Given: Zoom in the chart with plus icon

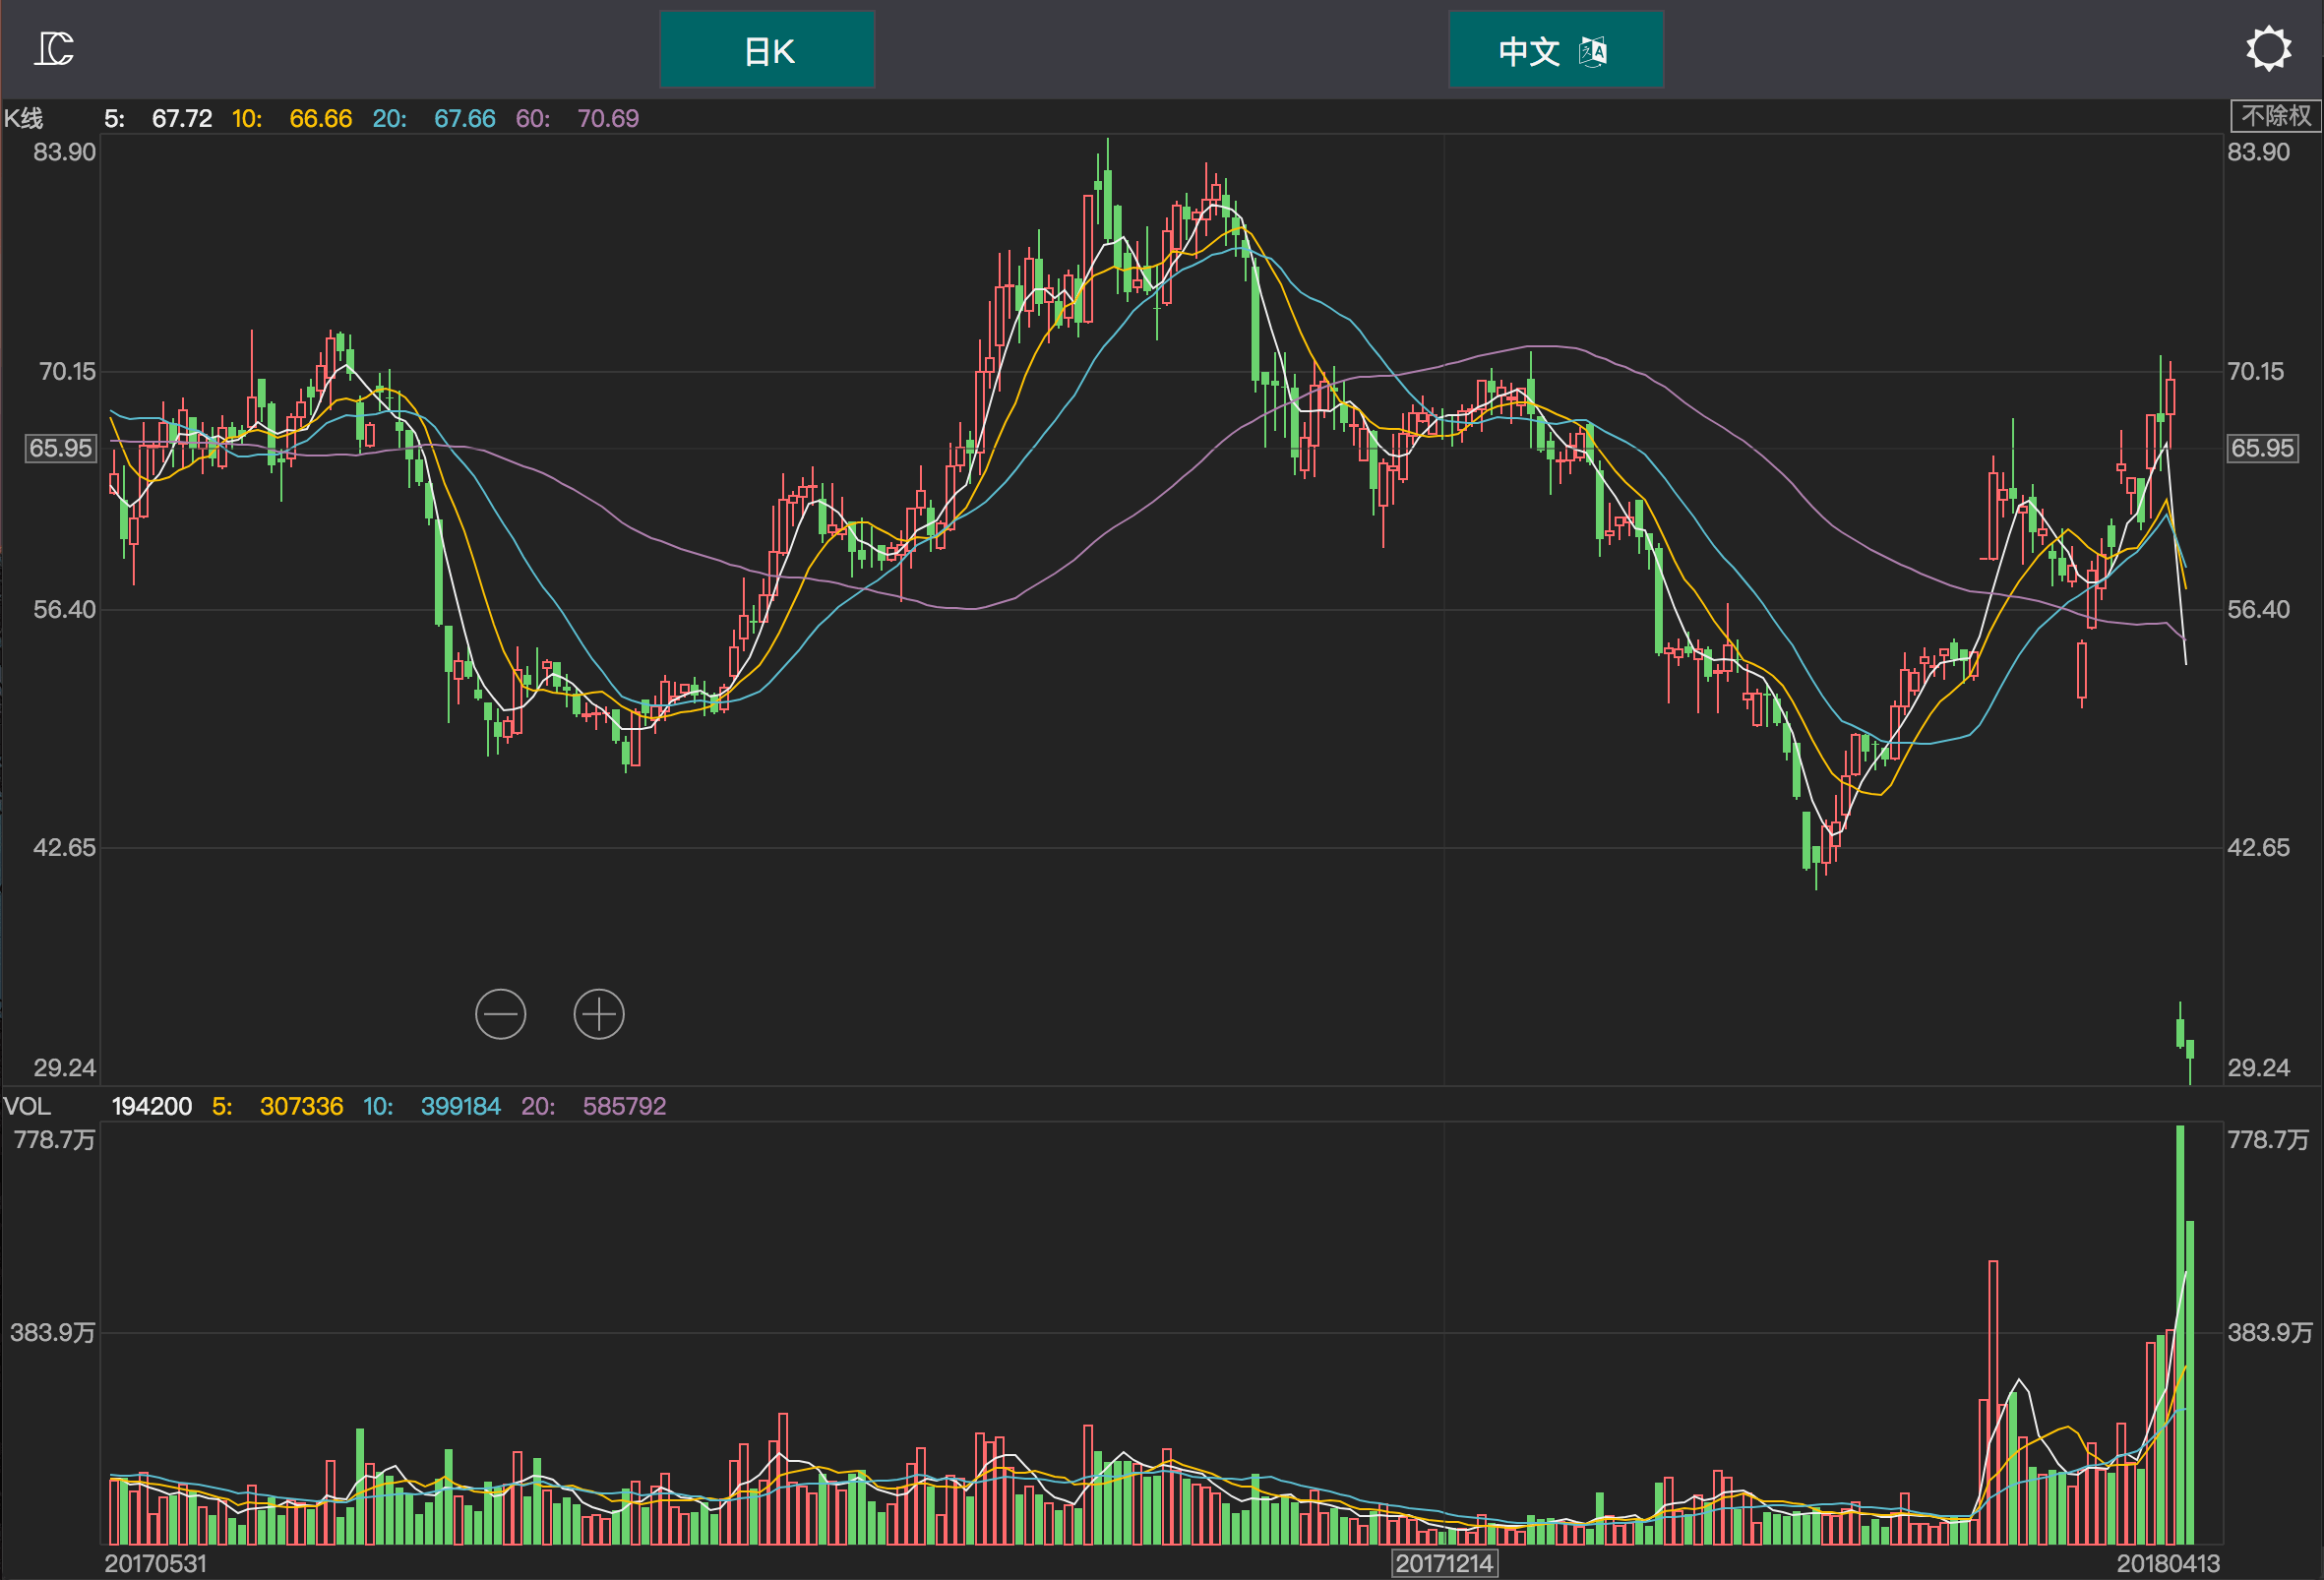Looking at the screenshot, I should point(599,1014).
